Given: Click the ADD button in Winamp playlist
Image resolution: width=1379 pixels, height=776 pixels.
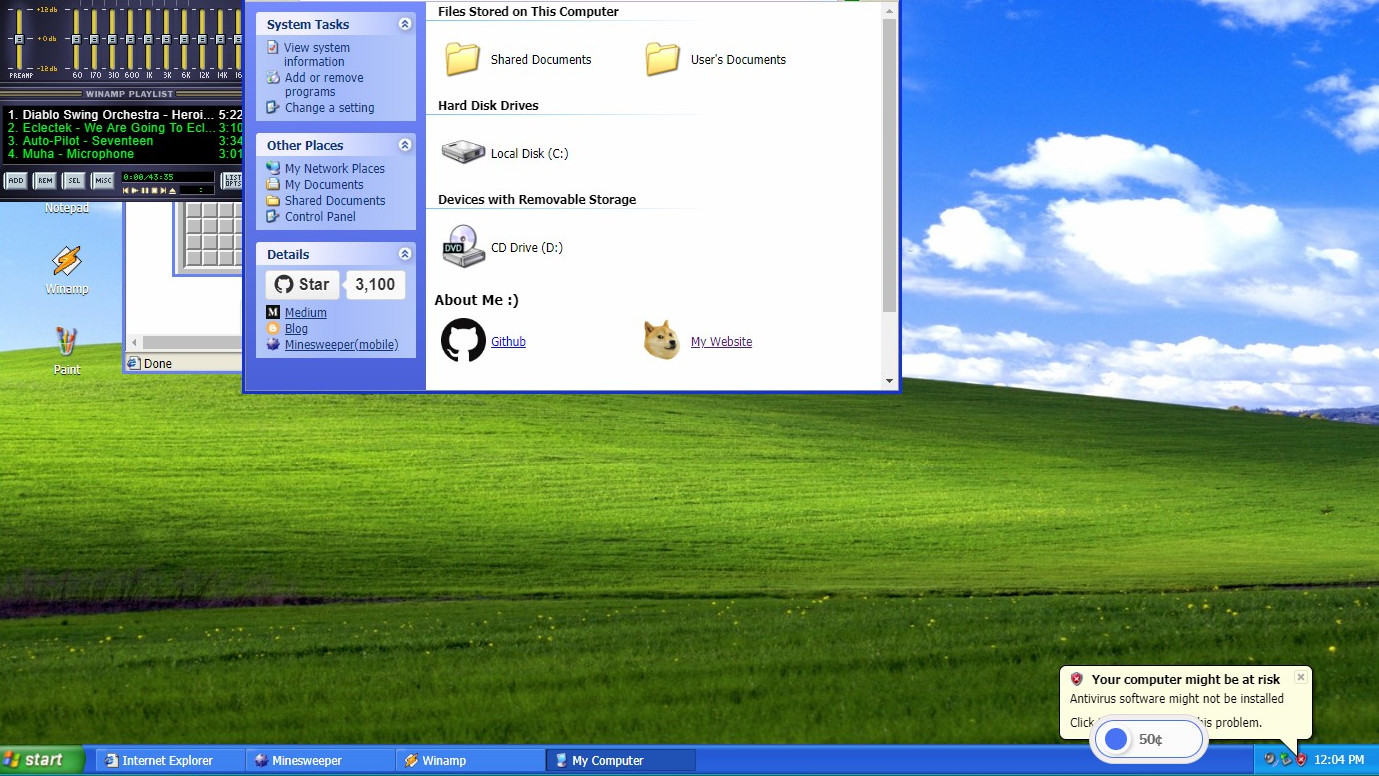Looking at the screenshot, I should (x=16, y=181).
